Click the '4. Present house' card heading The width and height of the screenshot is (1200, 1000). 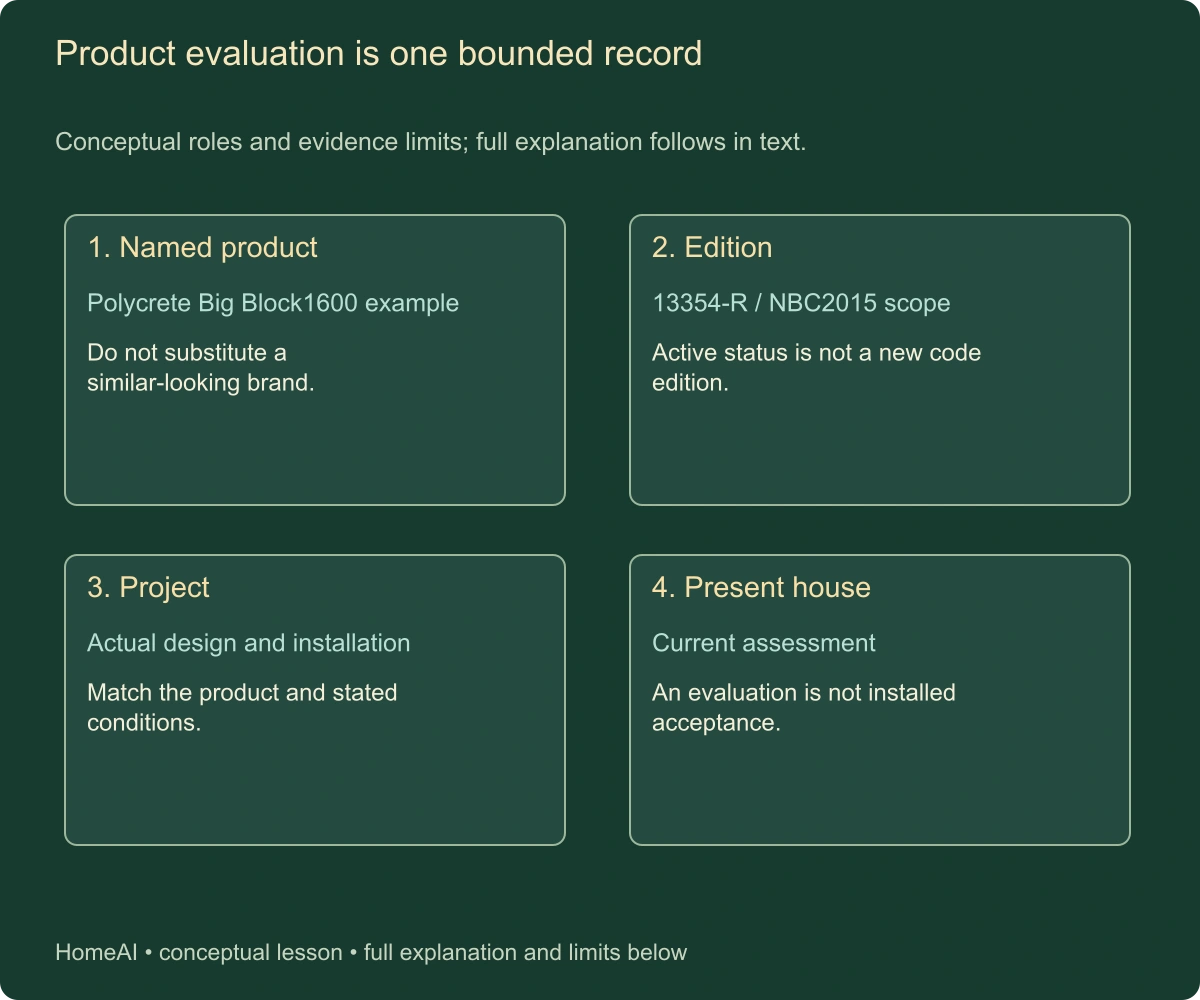(761, 588)
